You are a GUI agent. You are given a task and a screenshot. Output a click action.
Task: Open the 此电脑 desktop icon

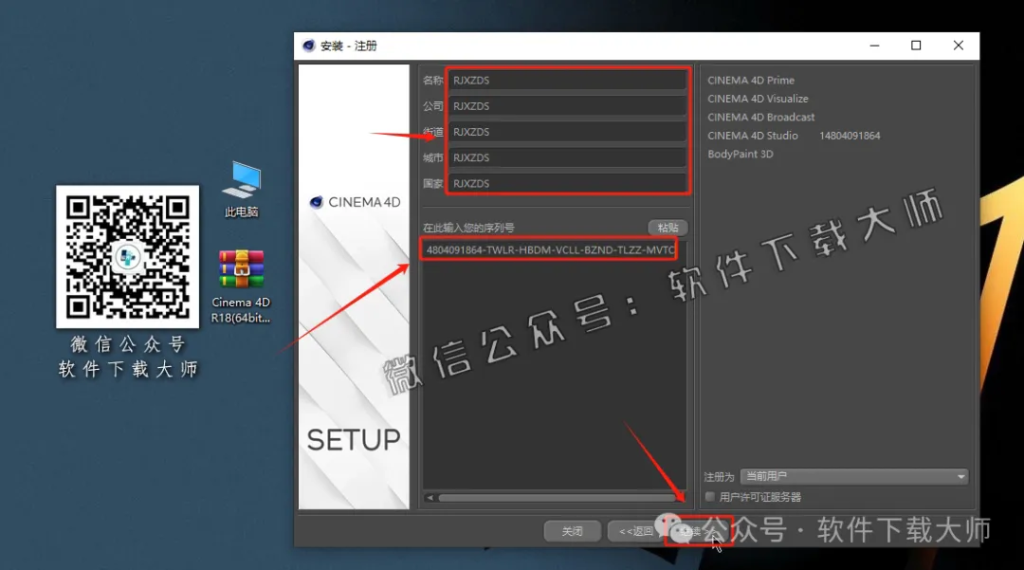[x=242, y=189]
